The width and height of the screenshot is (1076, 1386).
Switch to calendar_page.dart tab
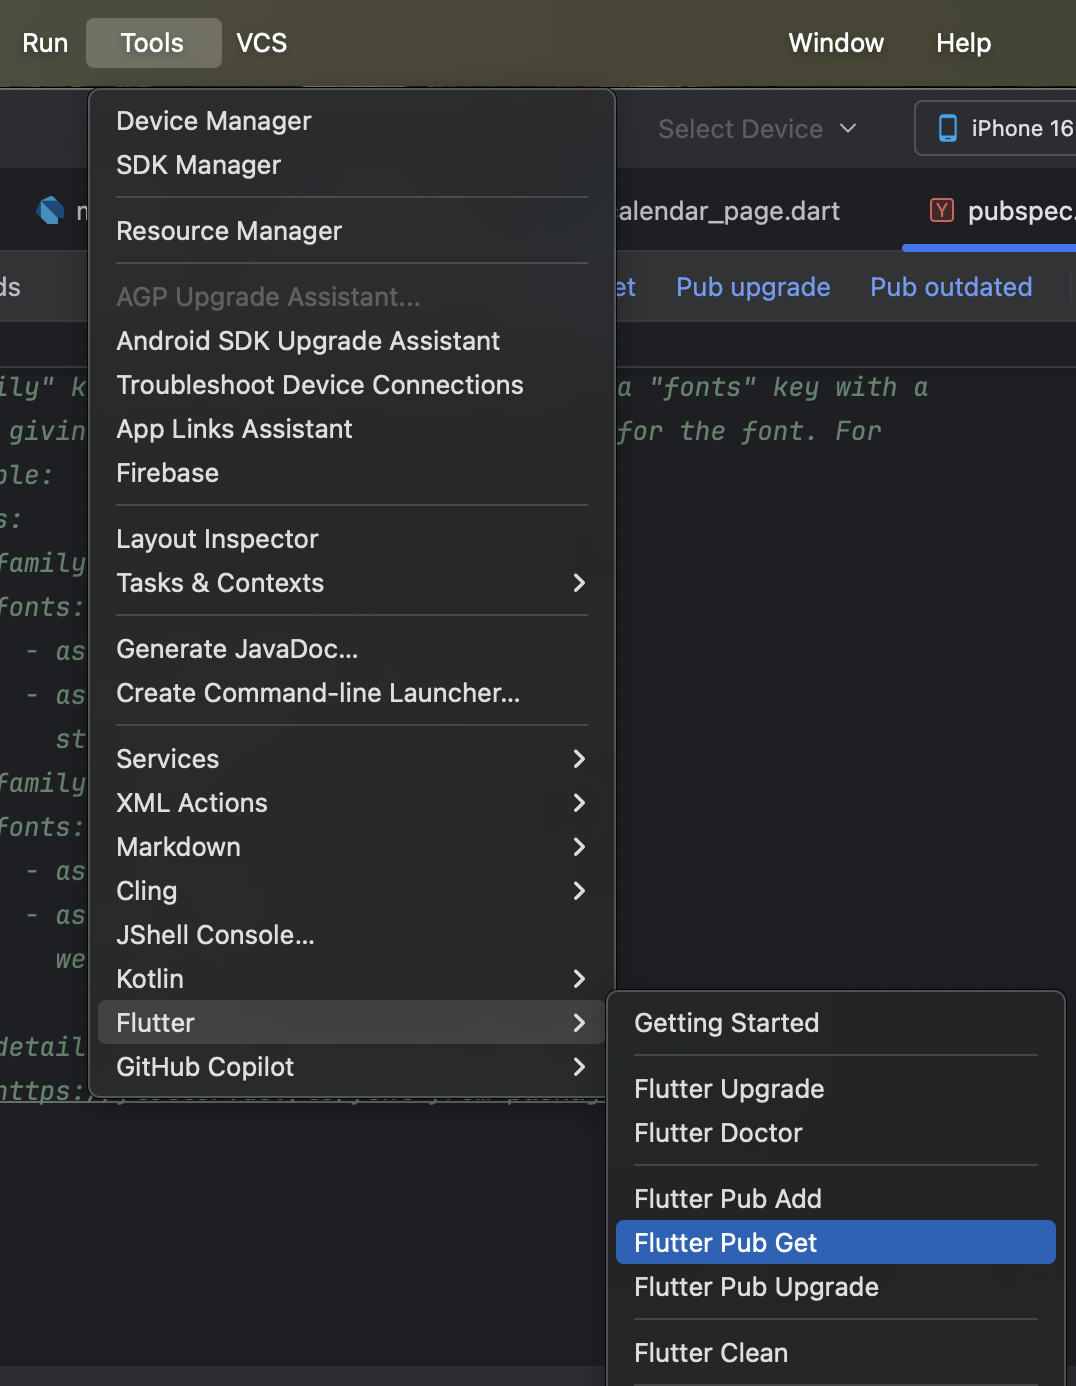729,211
